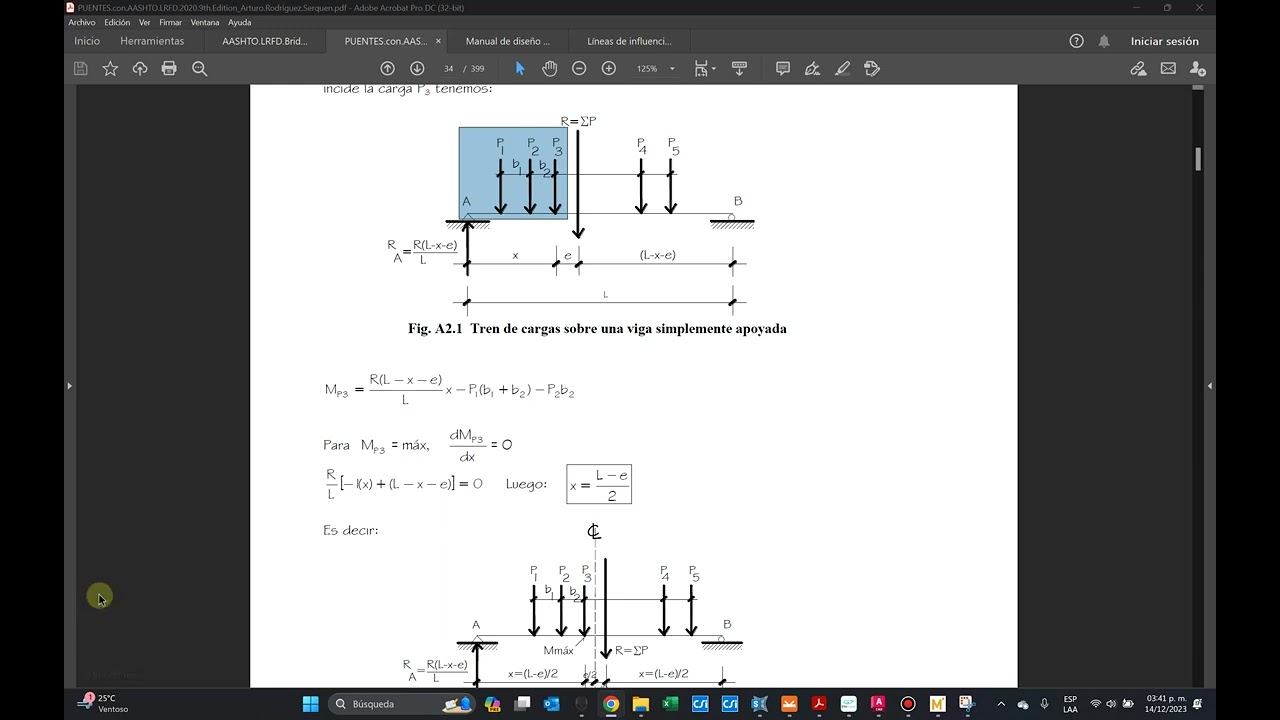
Task: Close the PUENTES.con.AAS... tab
Action: click(438, 41)
